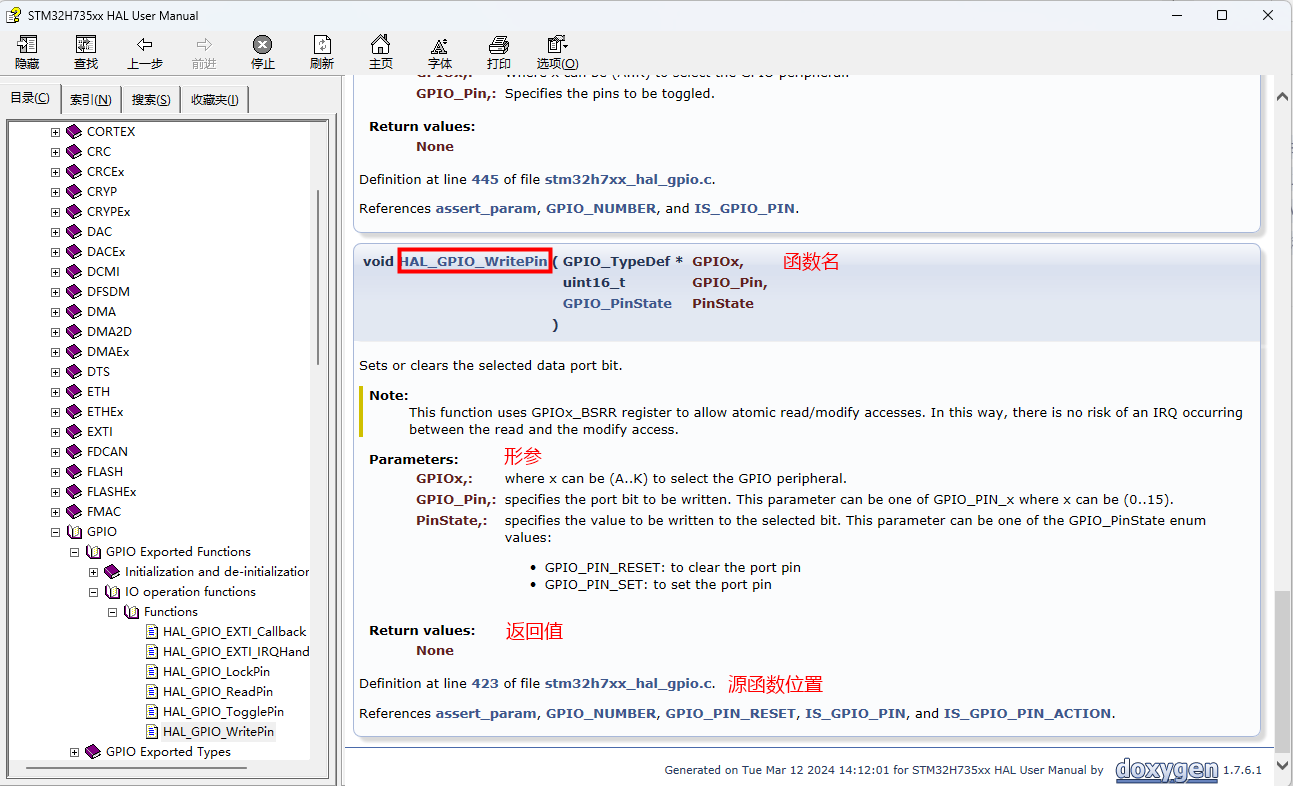The image size is (1293, 786).
Task: Click the open-book icon beside GPIO
Action: [74, 532]
